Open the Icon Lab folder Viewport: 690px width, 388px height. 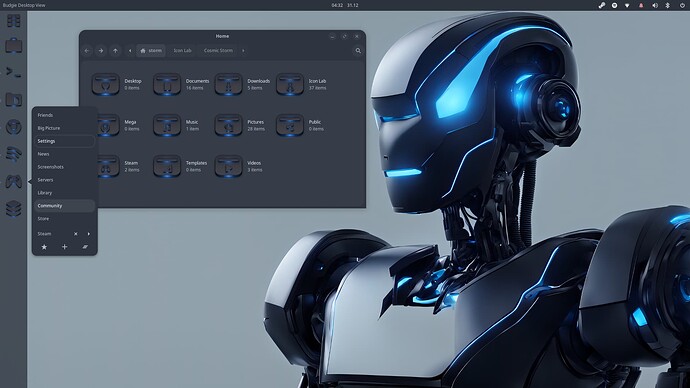pos(290,84)
